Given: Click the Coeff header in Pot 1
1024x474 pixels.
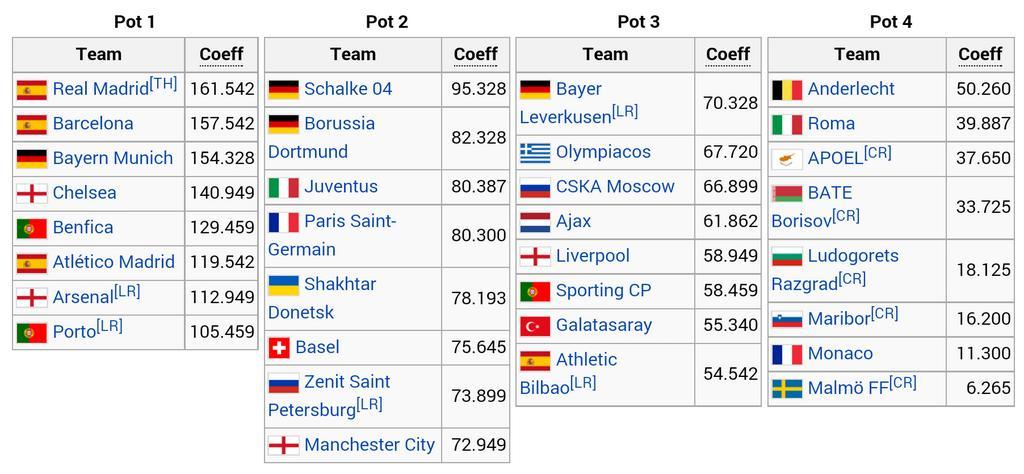Looking at the screenshot, I should click(x=221, y=54).
